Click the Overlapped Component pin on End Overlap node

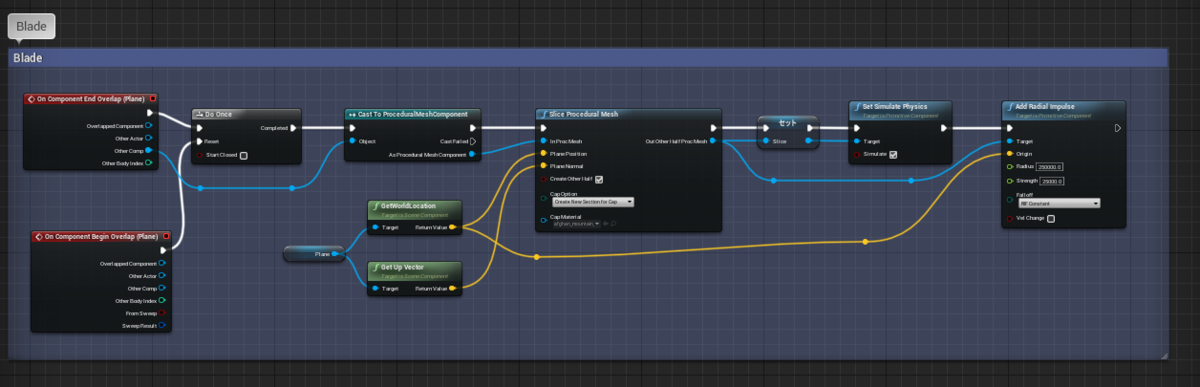(x=149, y=126)
